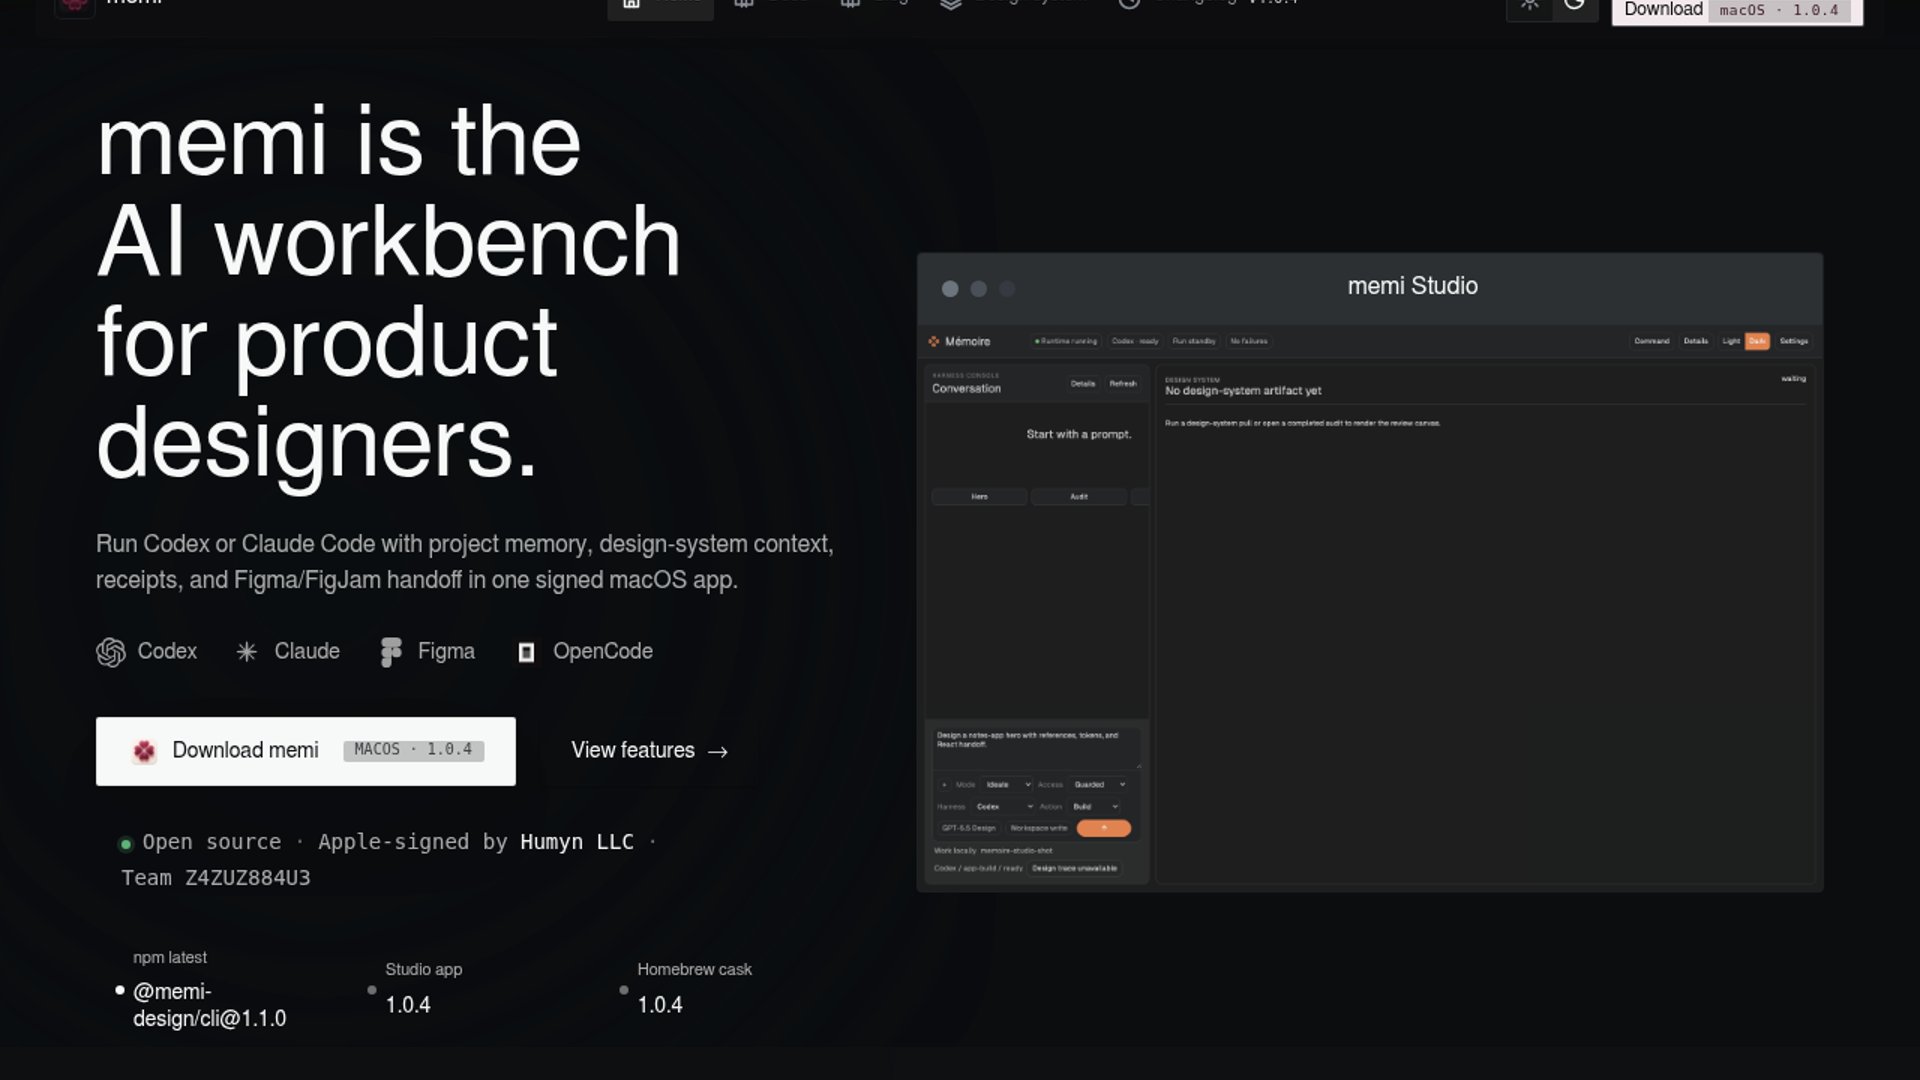Image resolution: width=1920 pixels, height=1080 pixels.
Task: Click the Download macOS 1.0.4 button in header
Action: 1737,11
